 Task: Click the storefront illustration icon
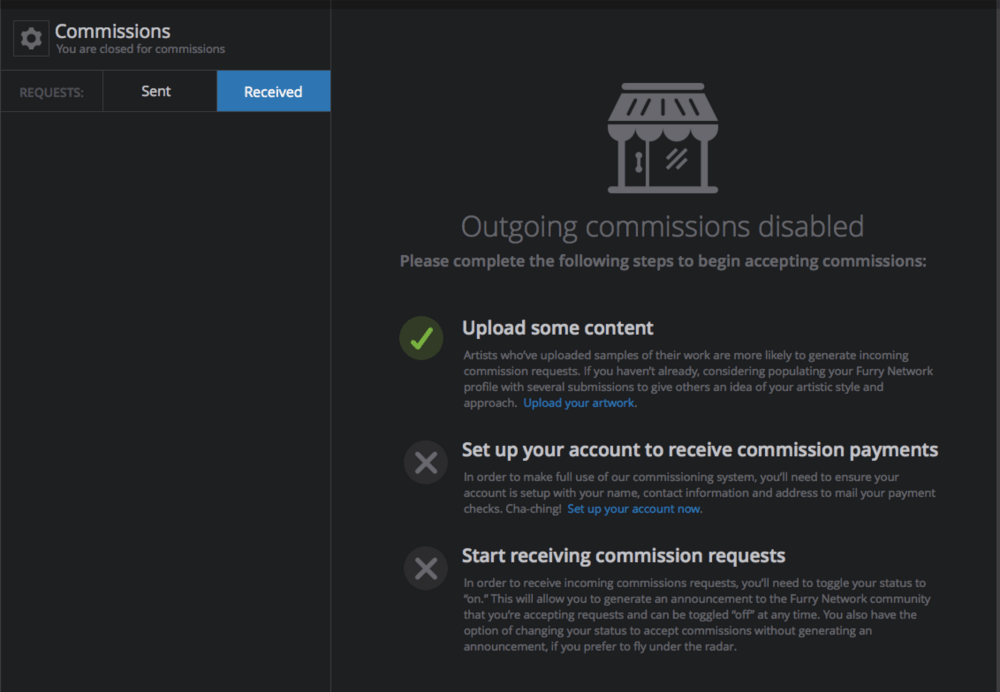point(663,138)
